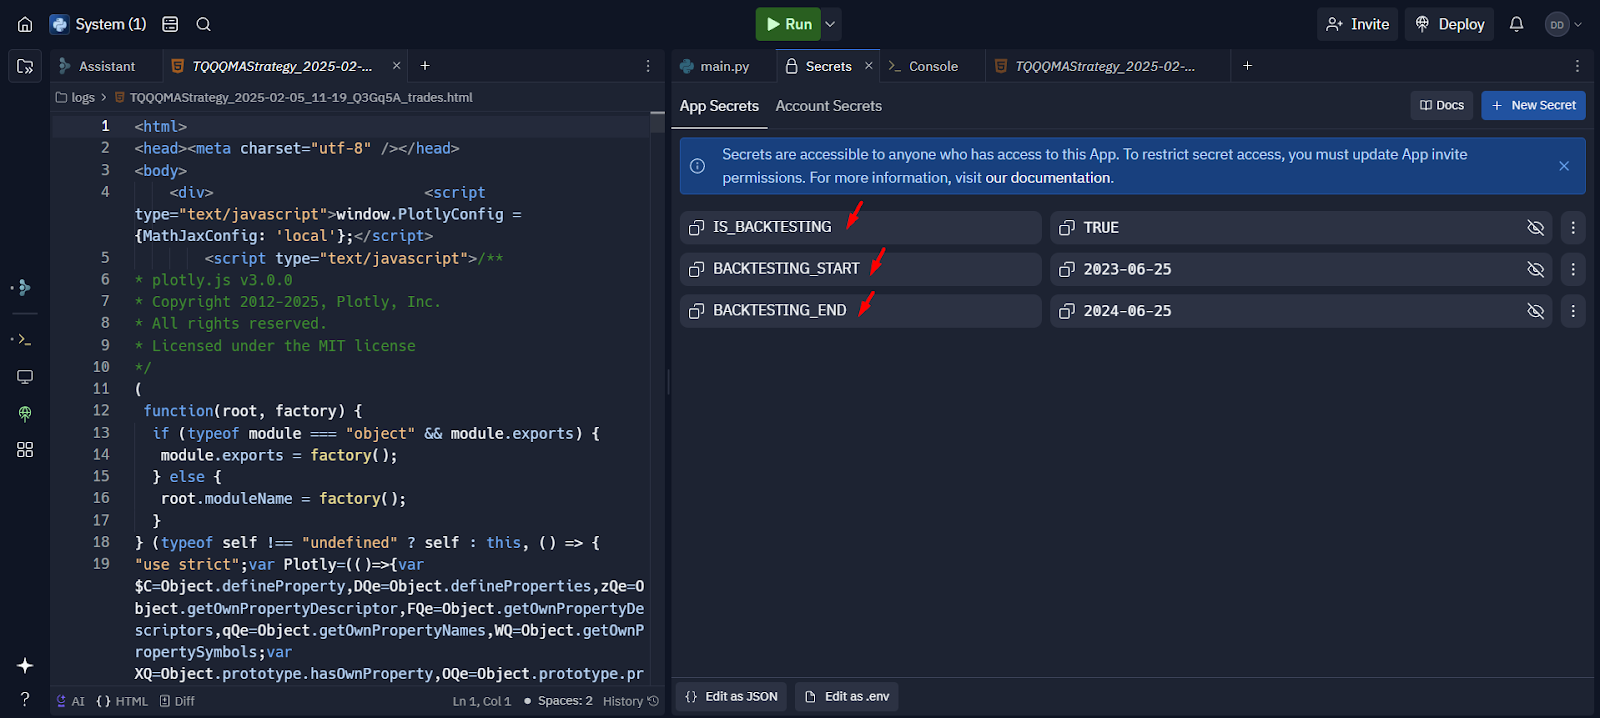Viewport: 1600px width, 718px height.
Task: Open the layout panel icon beside System (1)
Action: click(x=170, y=24)
